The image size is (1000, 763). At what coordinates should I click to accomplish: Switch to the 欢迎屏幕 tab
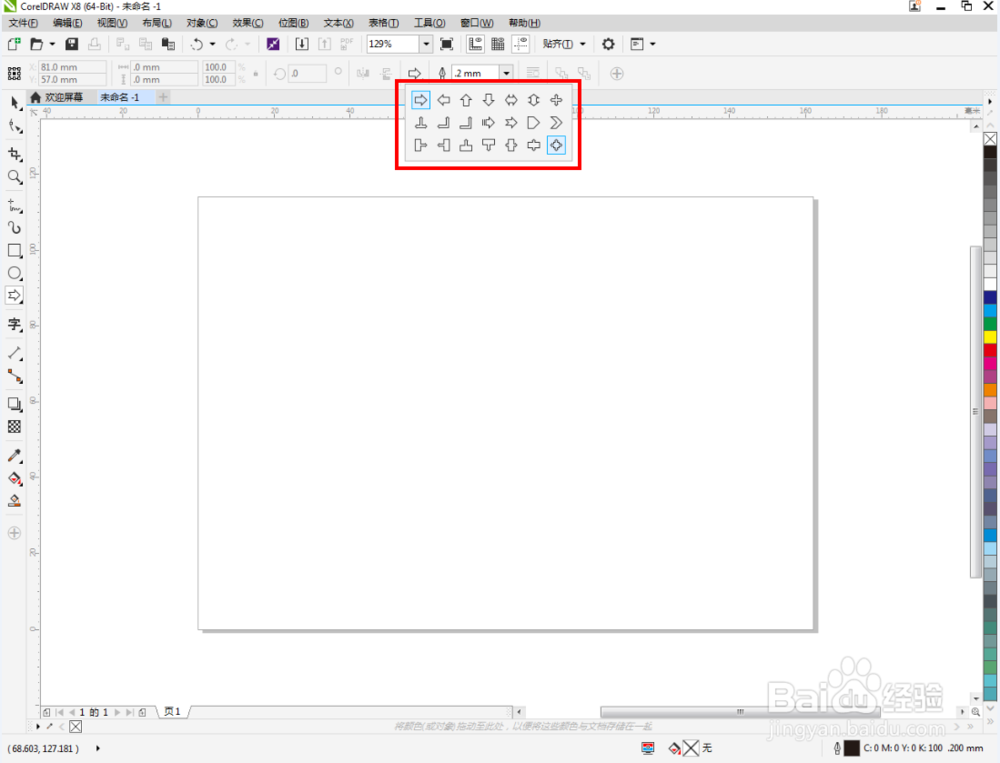point(57,97)
